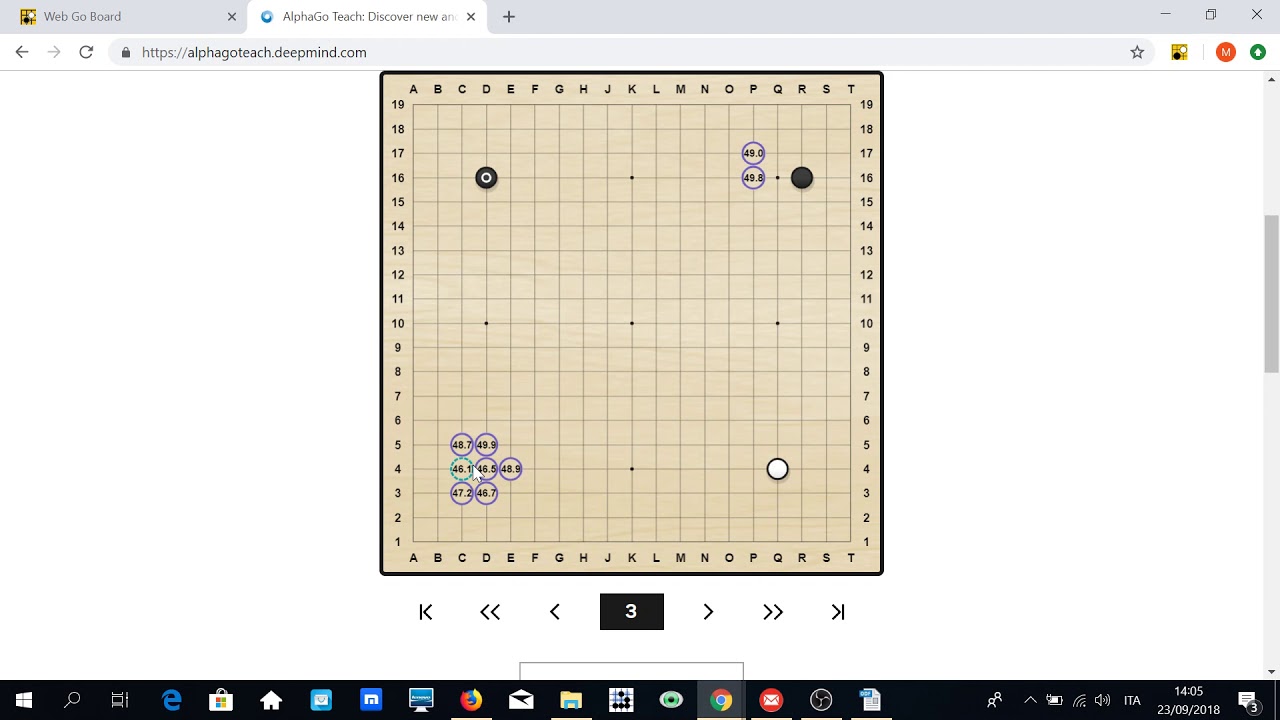Open the home icon app on taskbar

pos(271,700)
